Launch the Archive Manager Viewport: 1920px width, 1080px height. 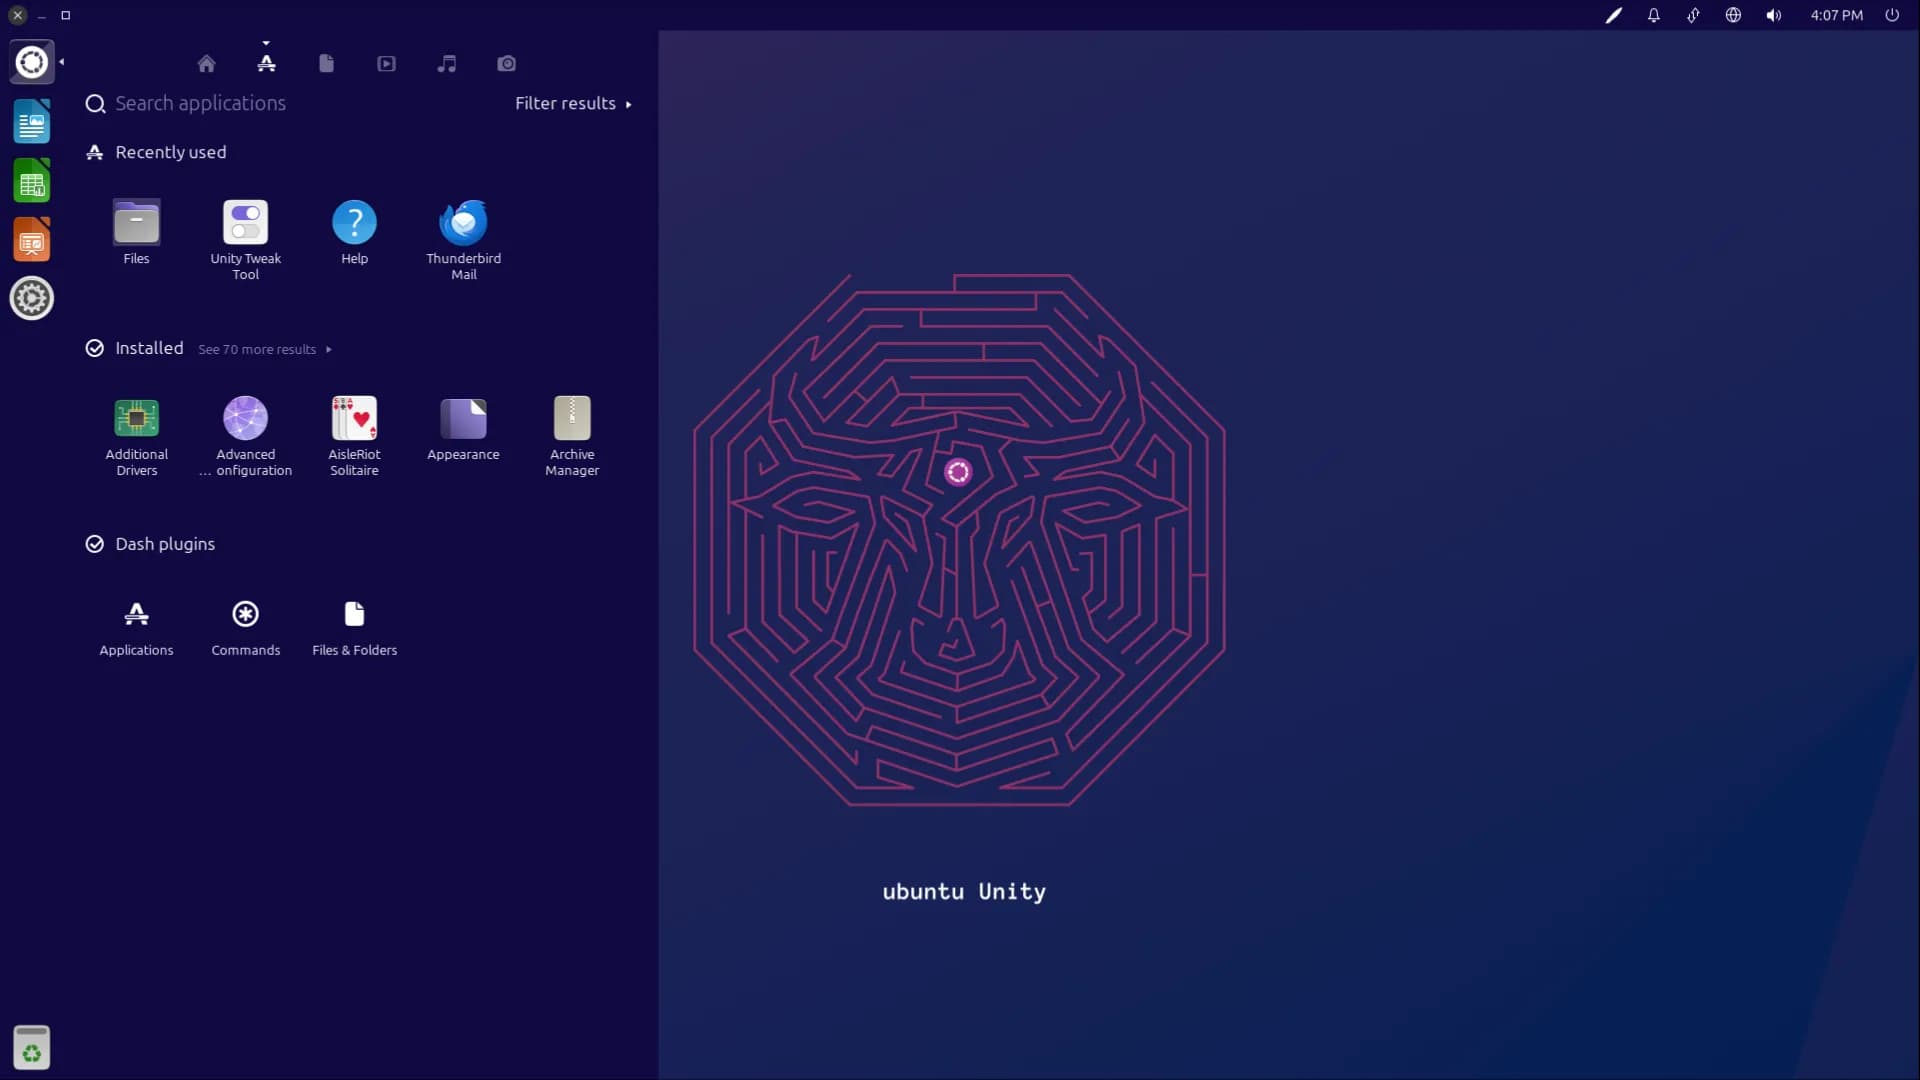[x=571, y=418]
